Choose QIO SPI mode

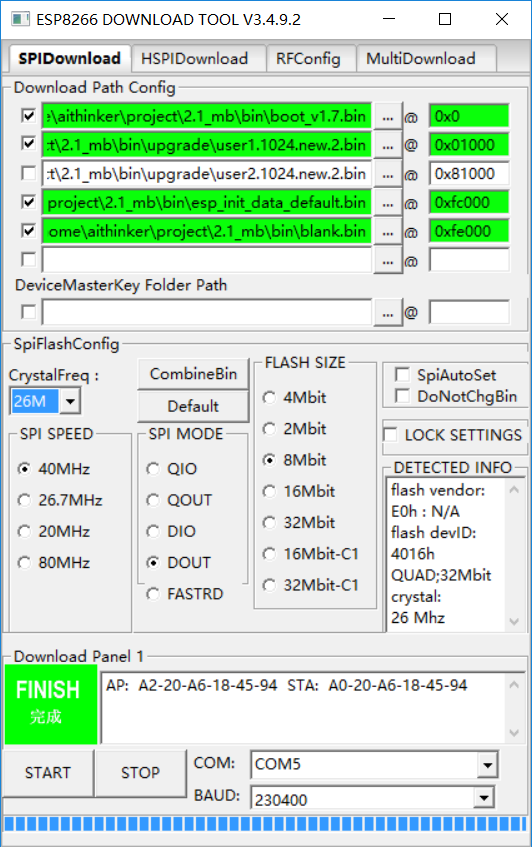[x=153, y=468]
